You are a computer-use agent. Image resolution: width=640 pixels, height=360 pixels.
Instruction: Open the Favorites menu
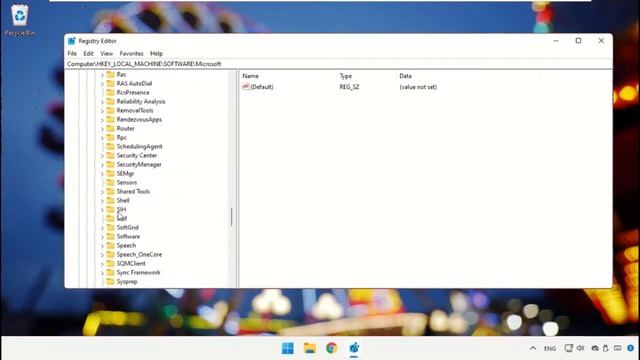click(131, 53)
